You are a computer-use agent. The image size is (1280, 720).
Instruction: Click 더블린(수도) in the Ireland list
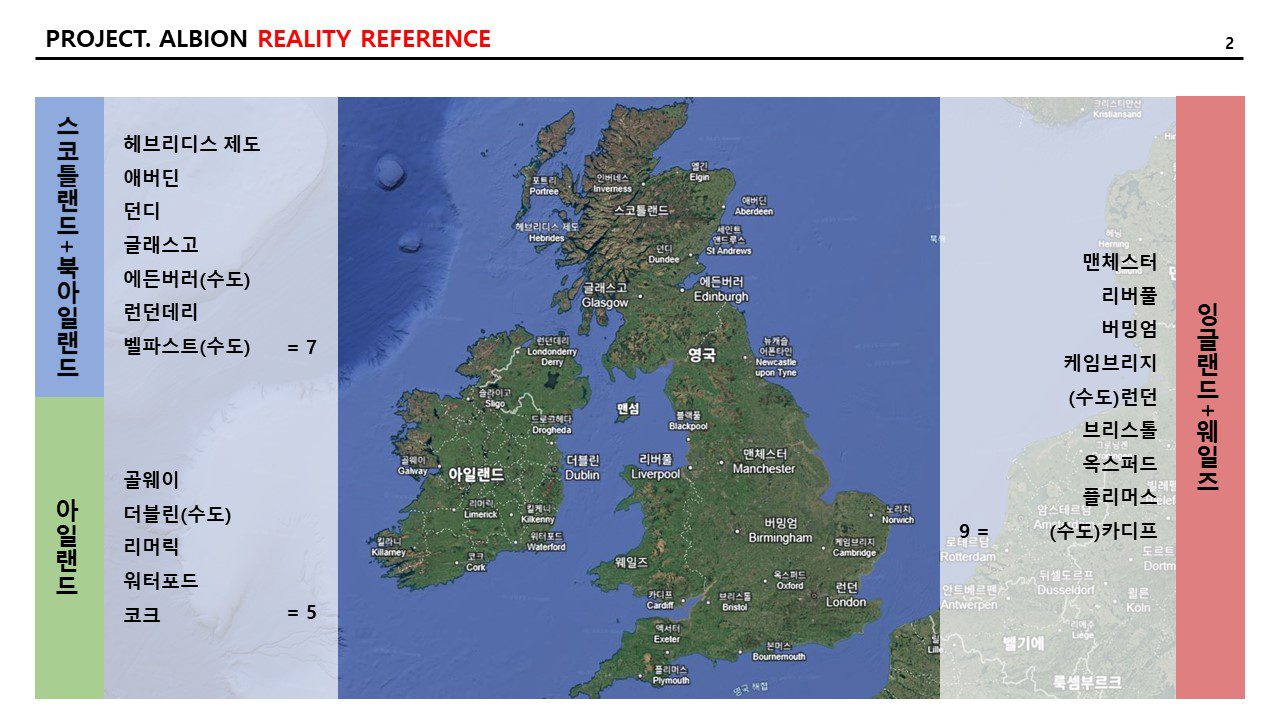point(177,515)
